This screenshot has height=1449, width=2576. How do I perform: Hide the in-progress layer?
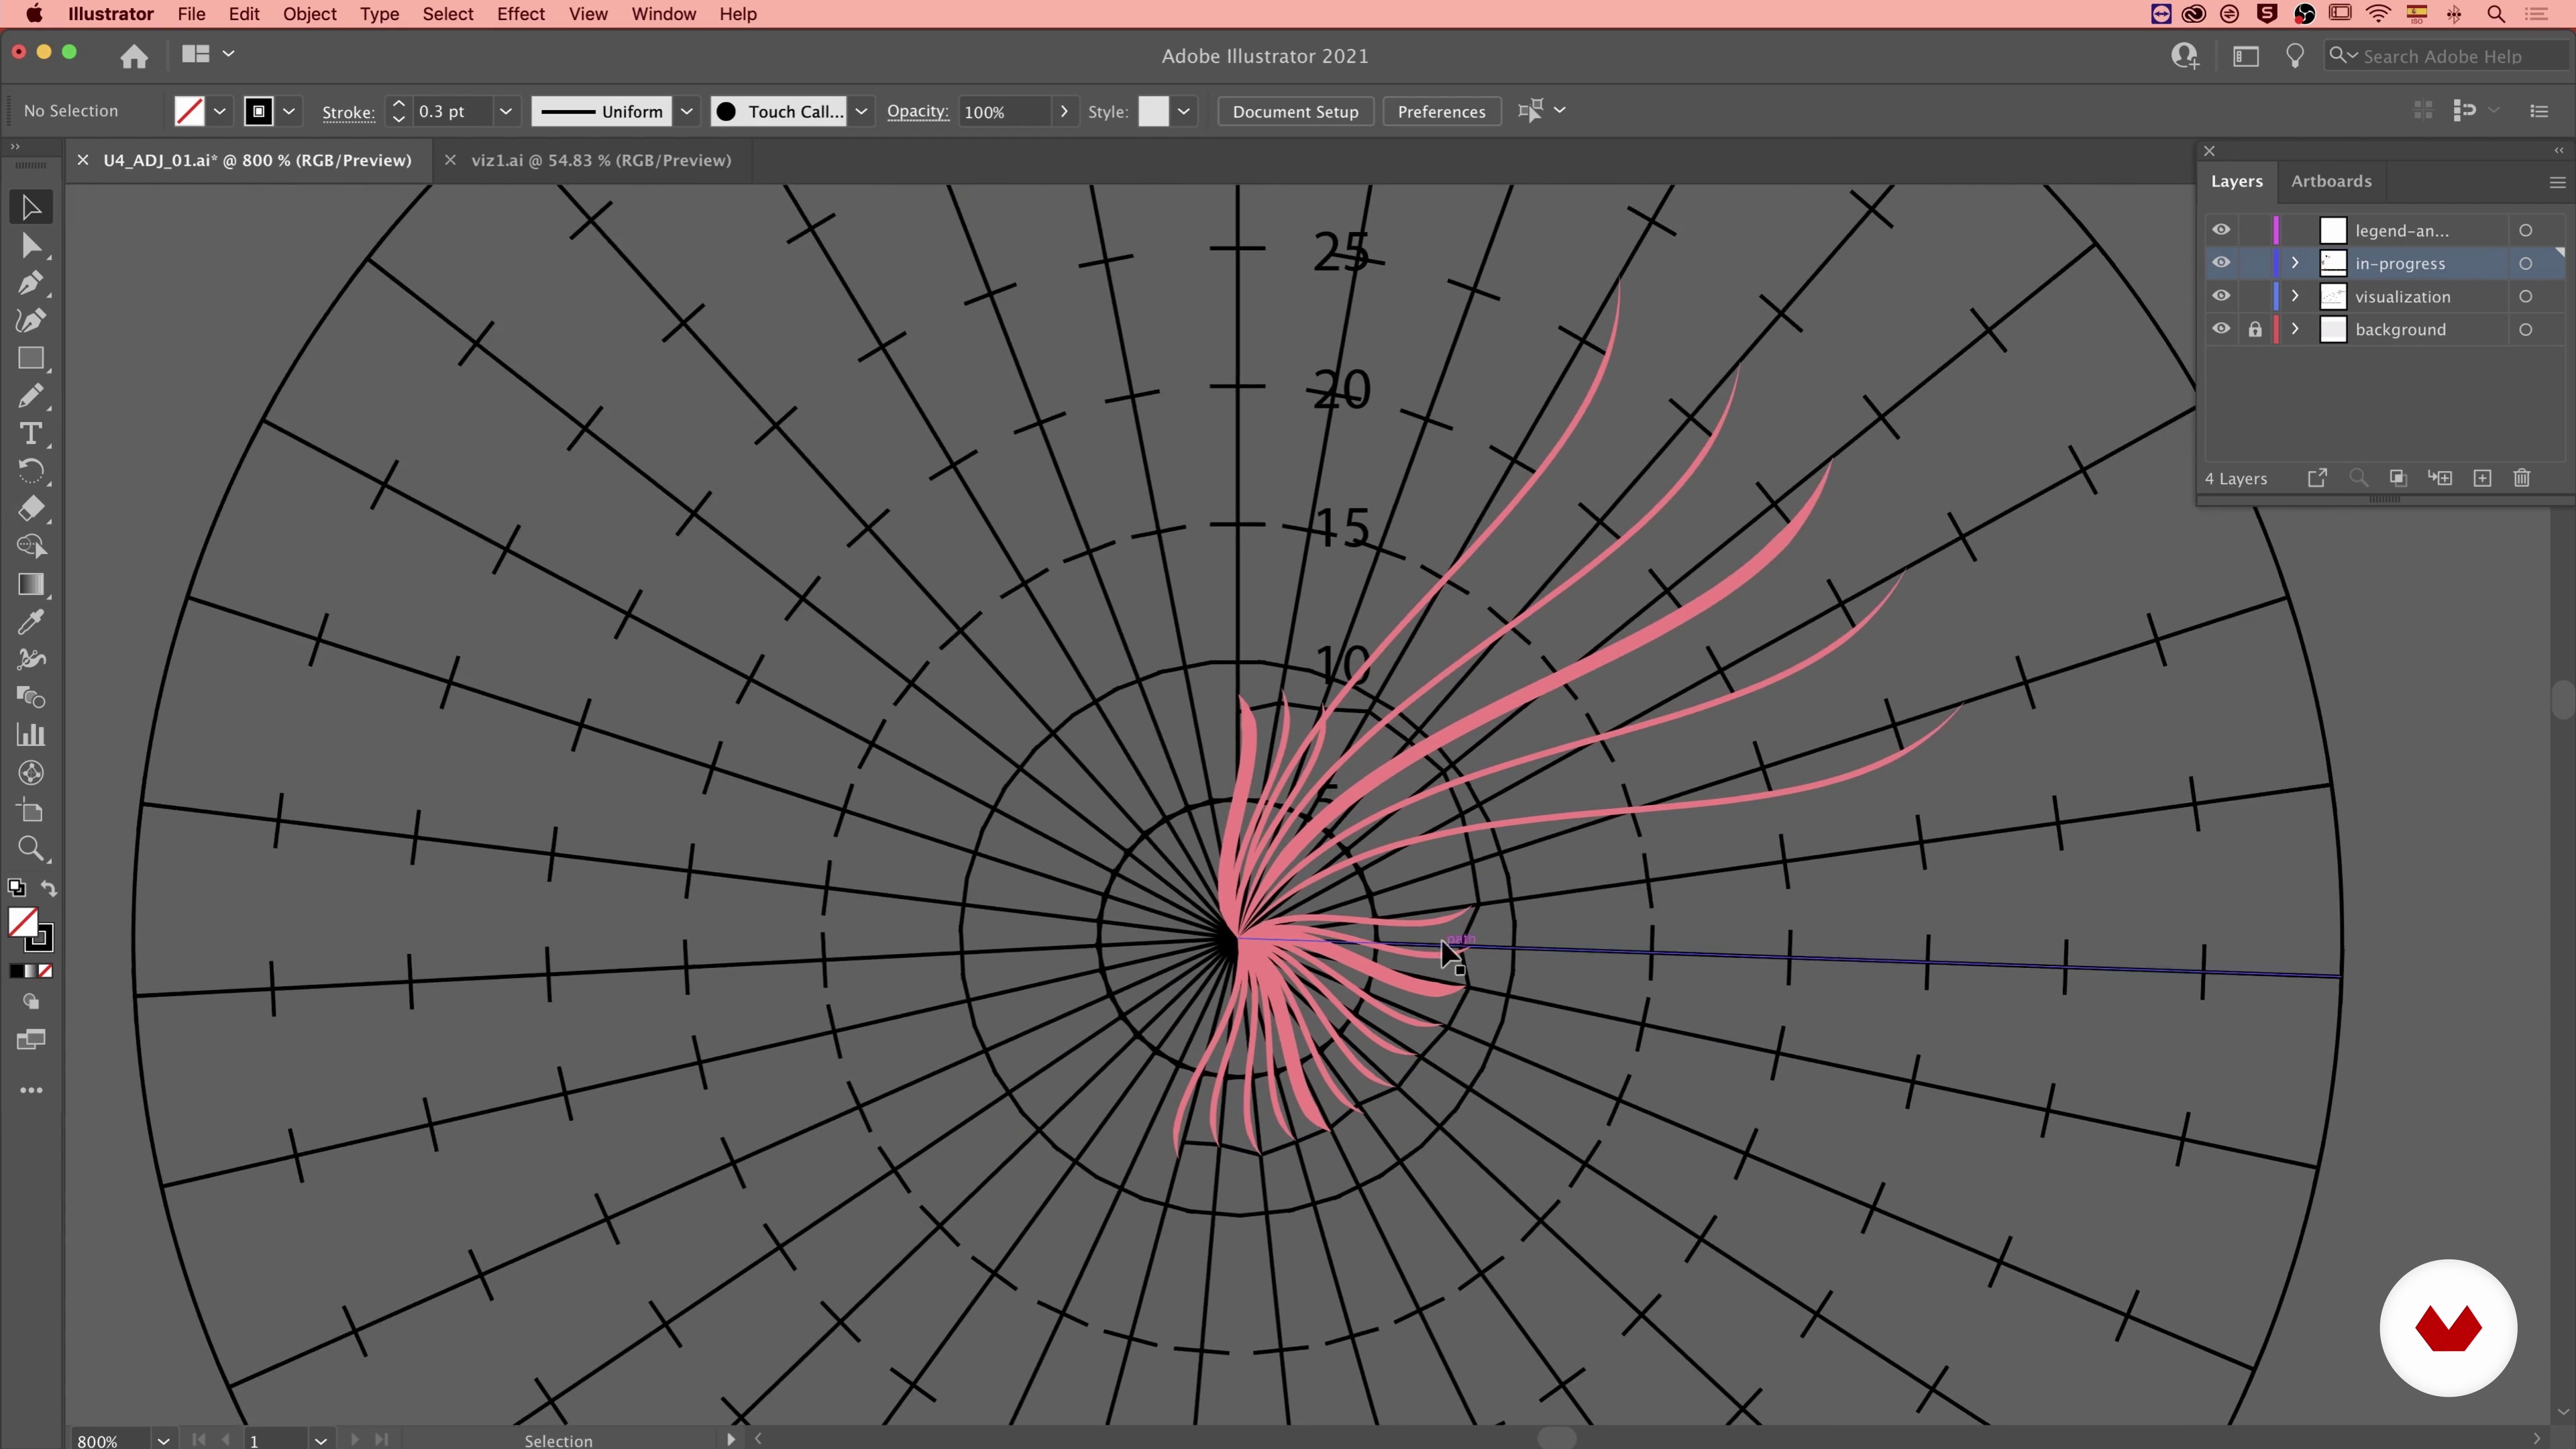pos(2221,263)
